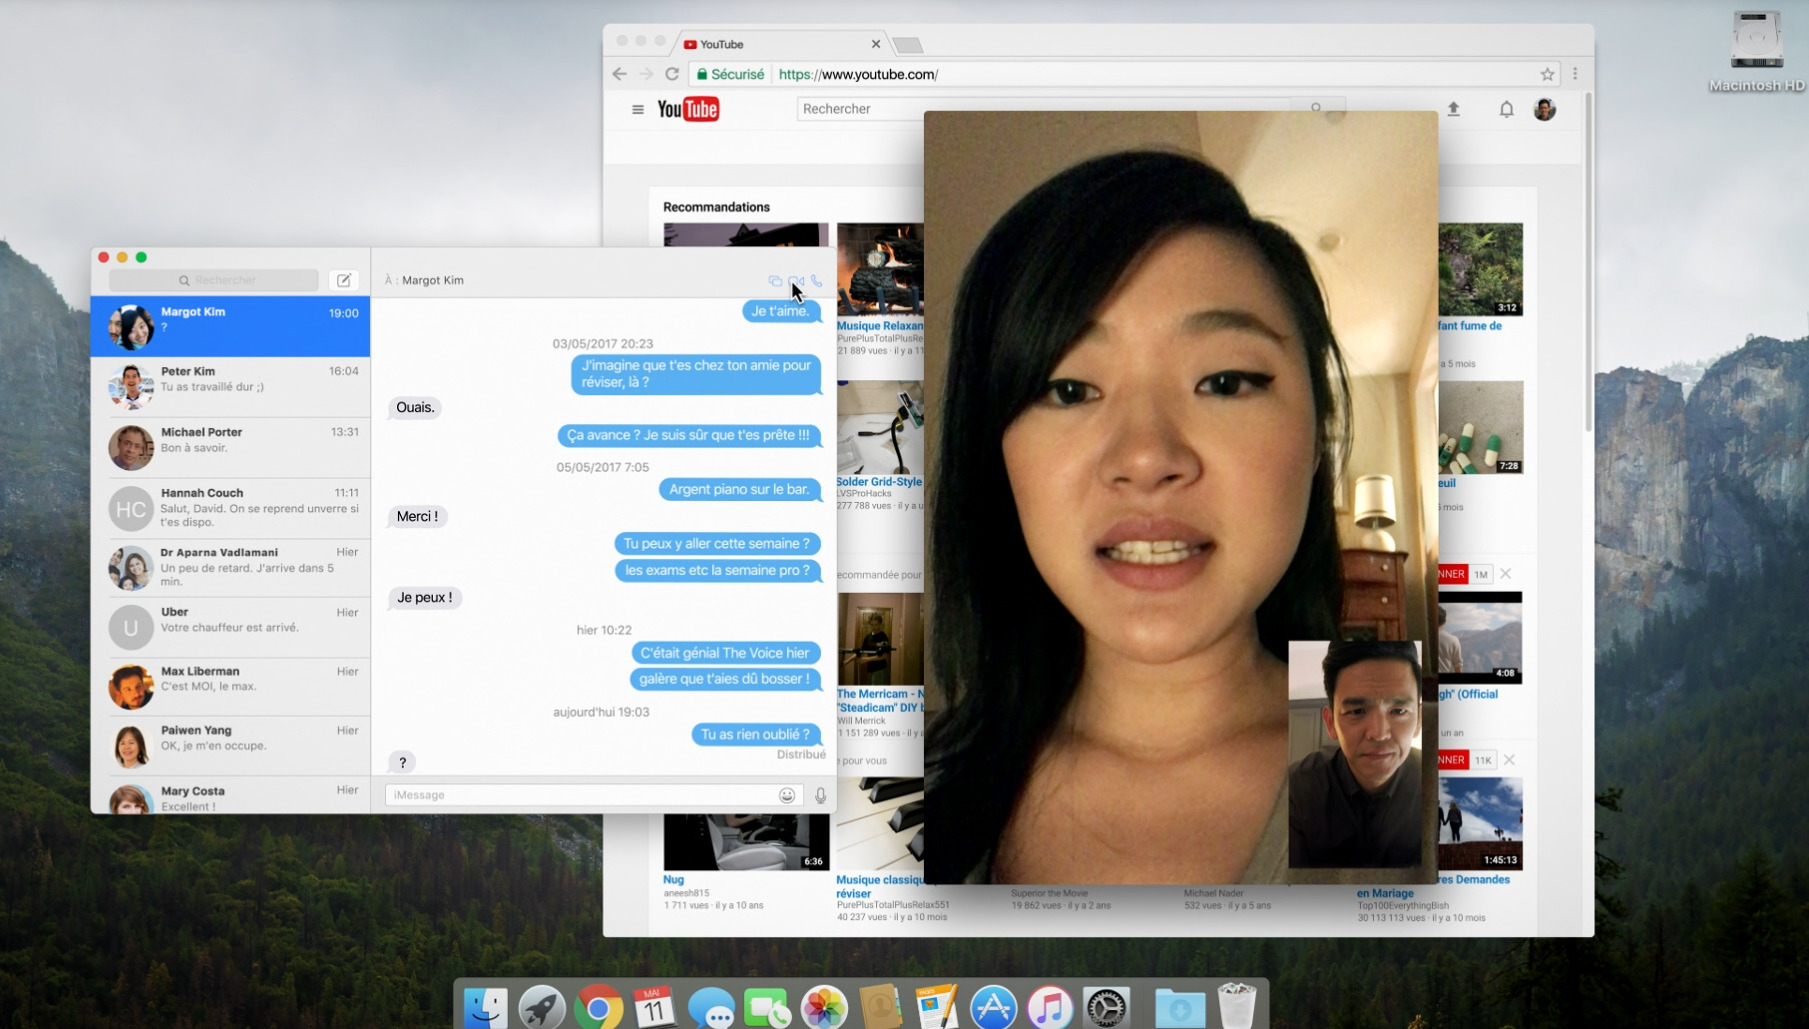1809x1029 pixels.
Task: Click the Rechercher search field in Messages
Action: 214,280
